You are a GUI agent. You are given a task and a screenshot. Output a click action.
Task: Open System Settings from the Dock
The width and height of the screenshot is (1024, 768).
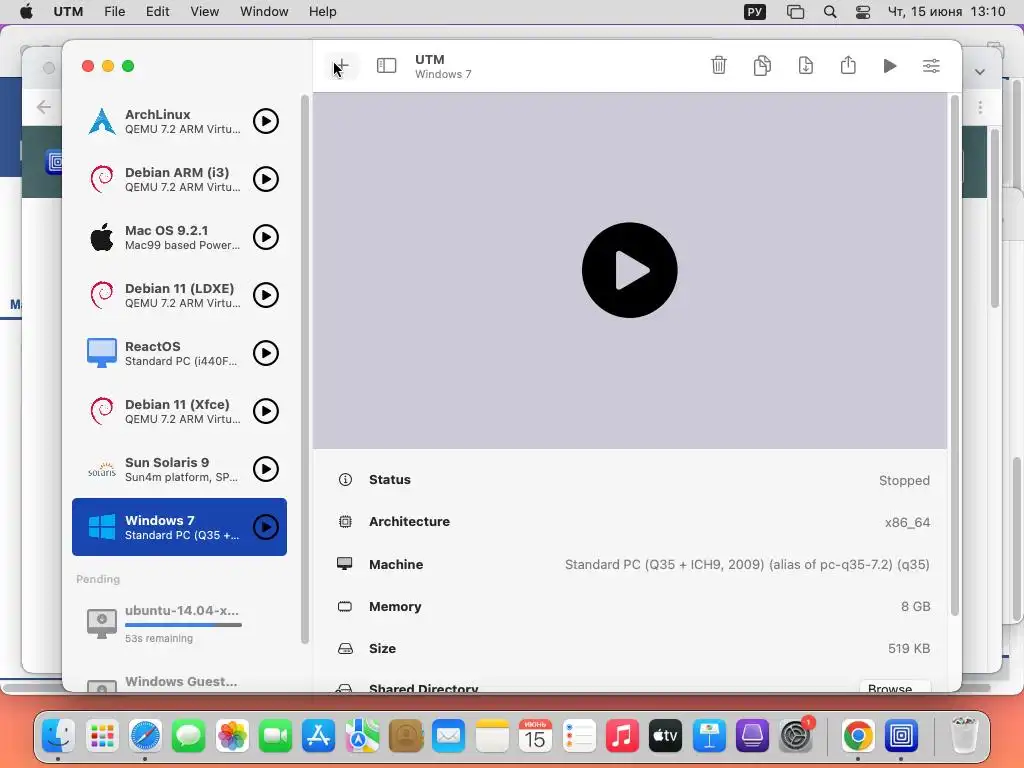point(795,735)
